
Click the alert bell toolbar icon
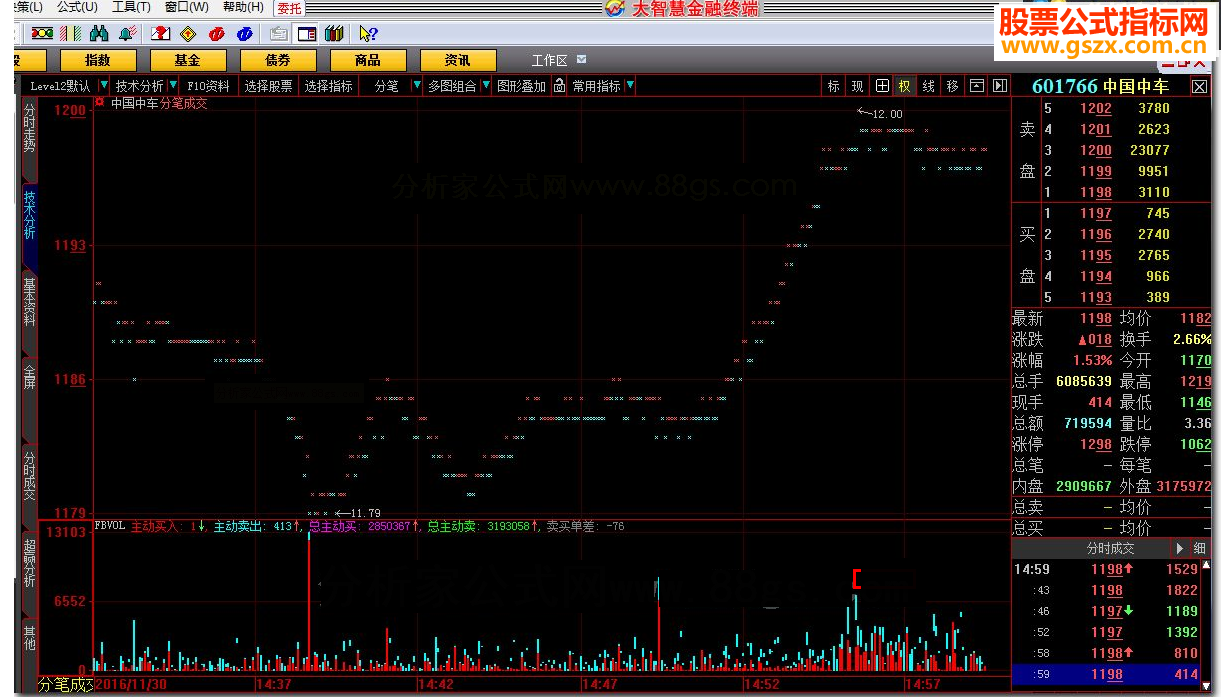[128, 34]
